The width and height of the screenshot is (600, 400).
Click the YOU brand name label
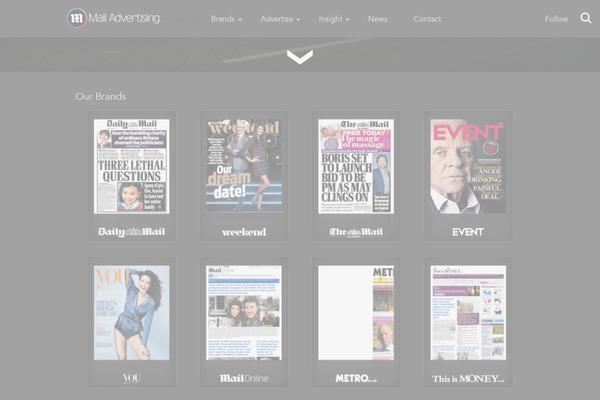132,378
